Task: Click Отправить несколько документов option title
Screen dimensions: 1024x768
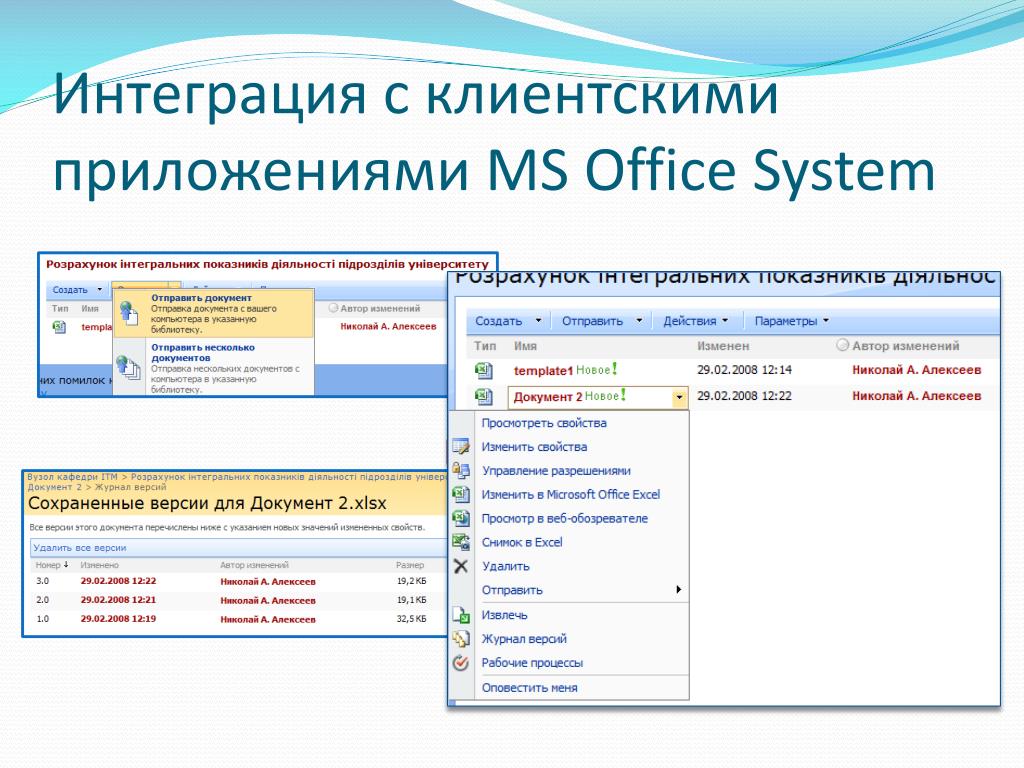Action: click(203, 353)
